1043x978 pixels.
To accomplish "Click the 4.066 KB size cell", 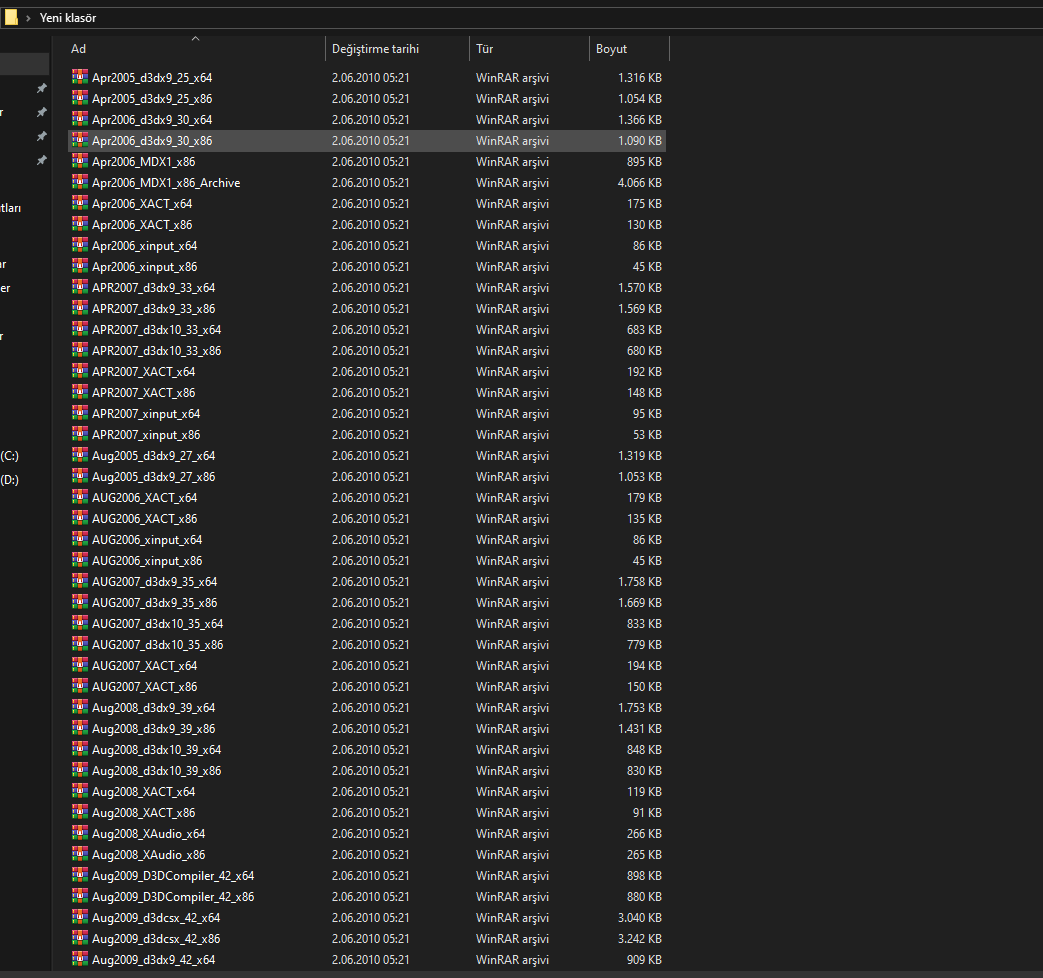I will [640, 182].
